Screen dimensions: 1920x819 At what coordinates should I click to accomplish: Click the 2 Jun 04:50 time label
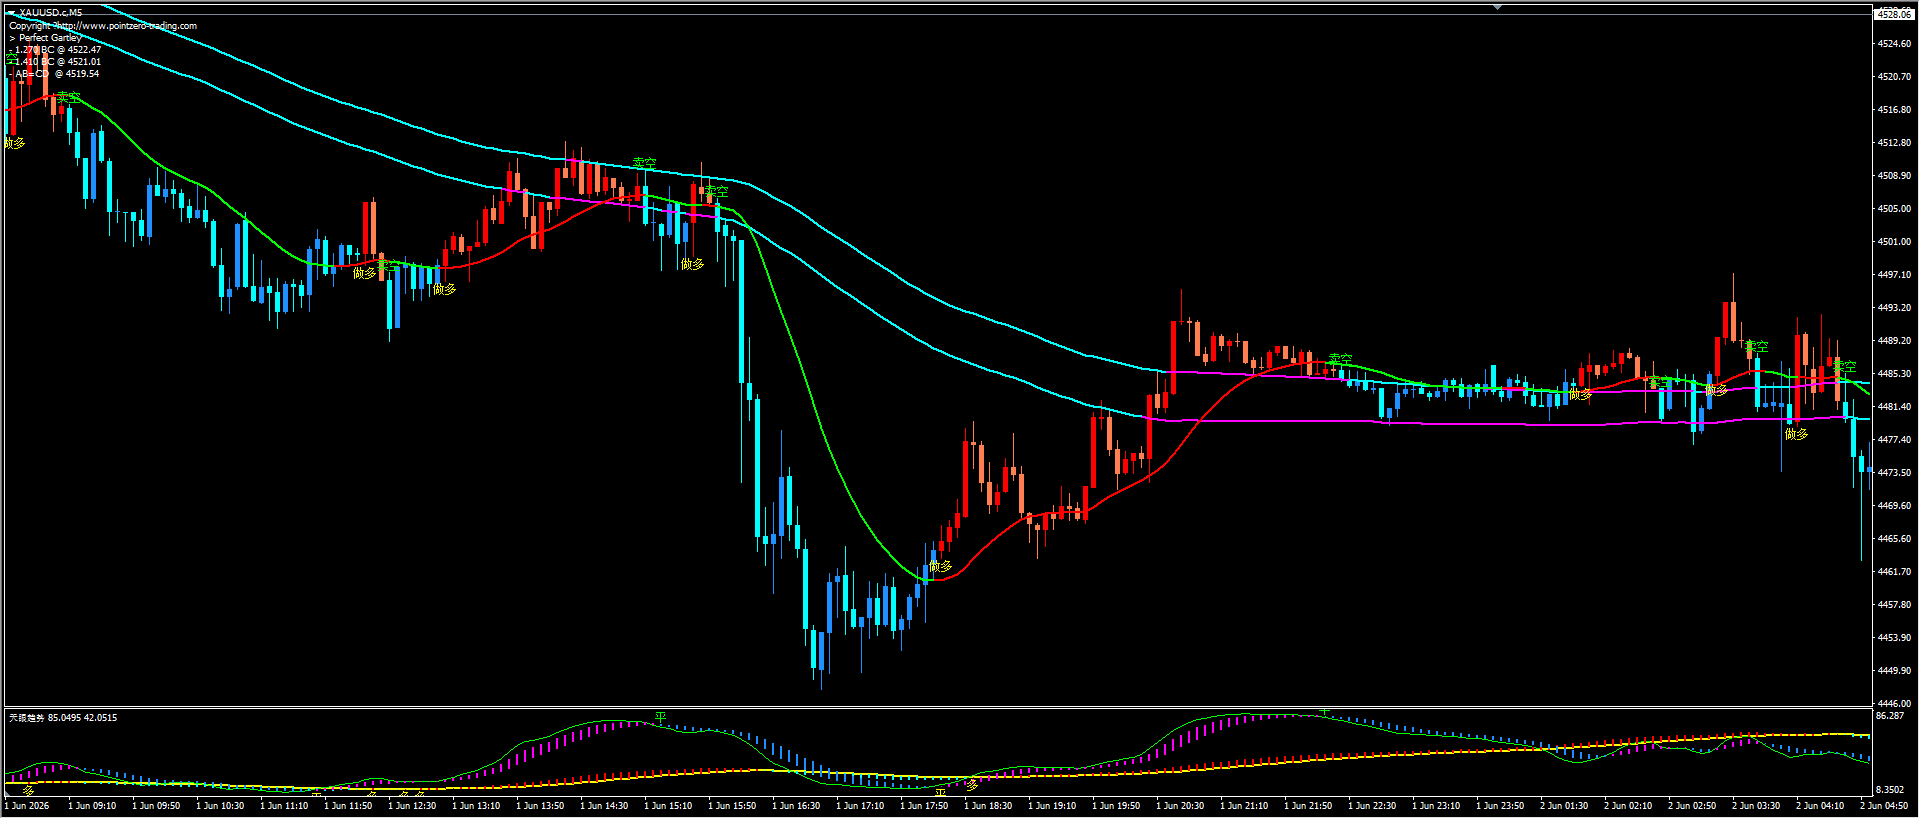coord(1884,806)
